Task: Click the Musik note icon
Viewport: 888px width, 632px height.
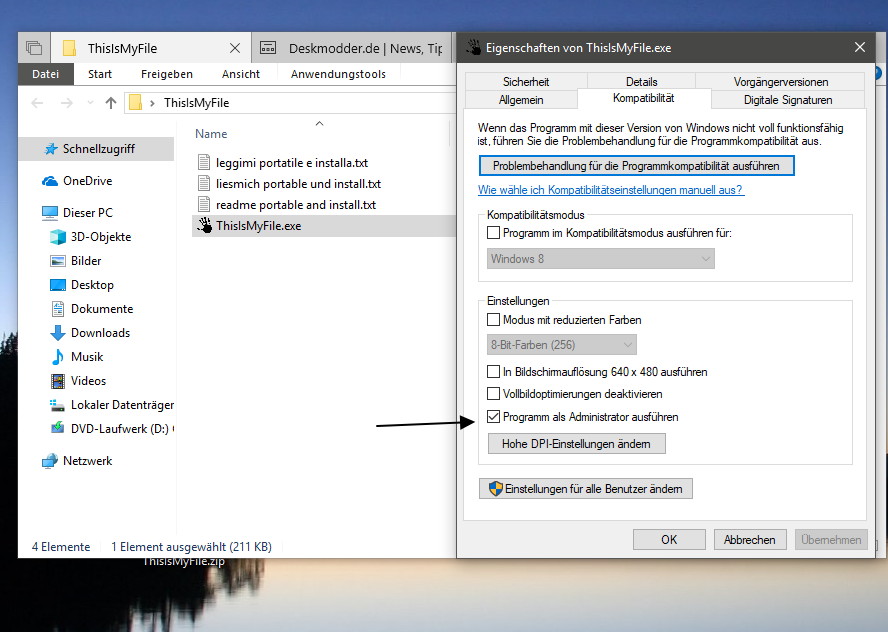Action: click(58, 357)
